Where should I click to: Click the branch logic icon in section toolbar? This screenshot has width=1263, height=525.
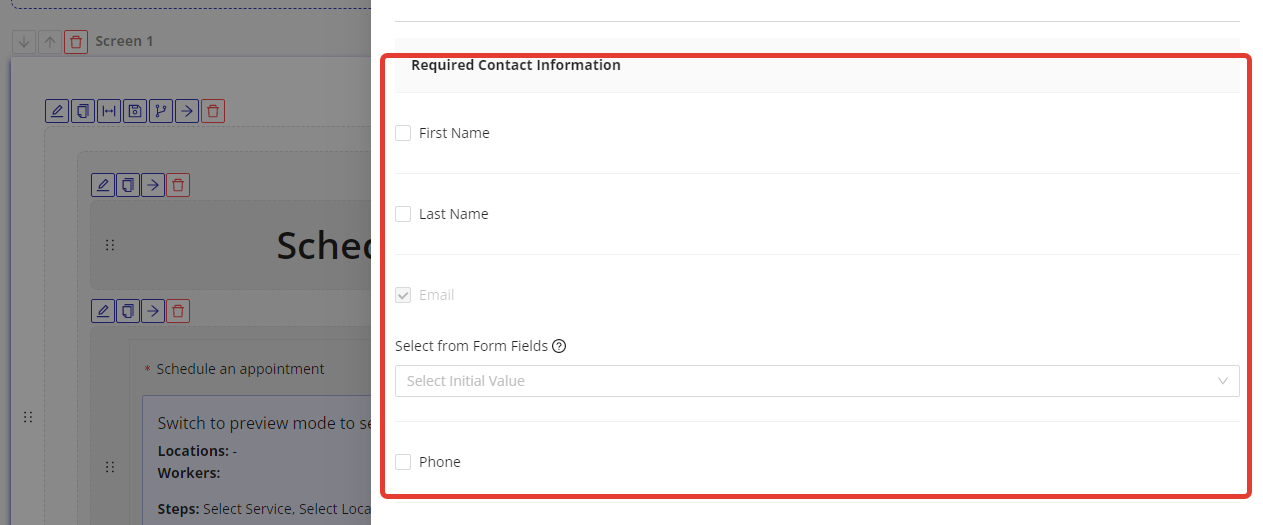point(161,111)
